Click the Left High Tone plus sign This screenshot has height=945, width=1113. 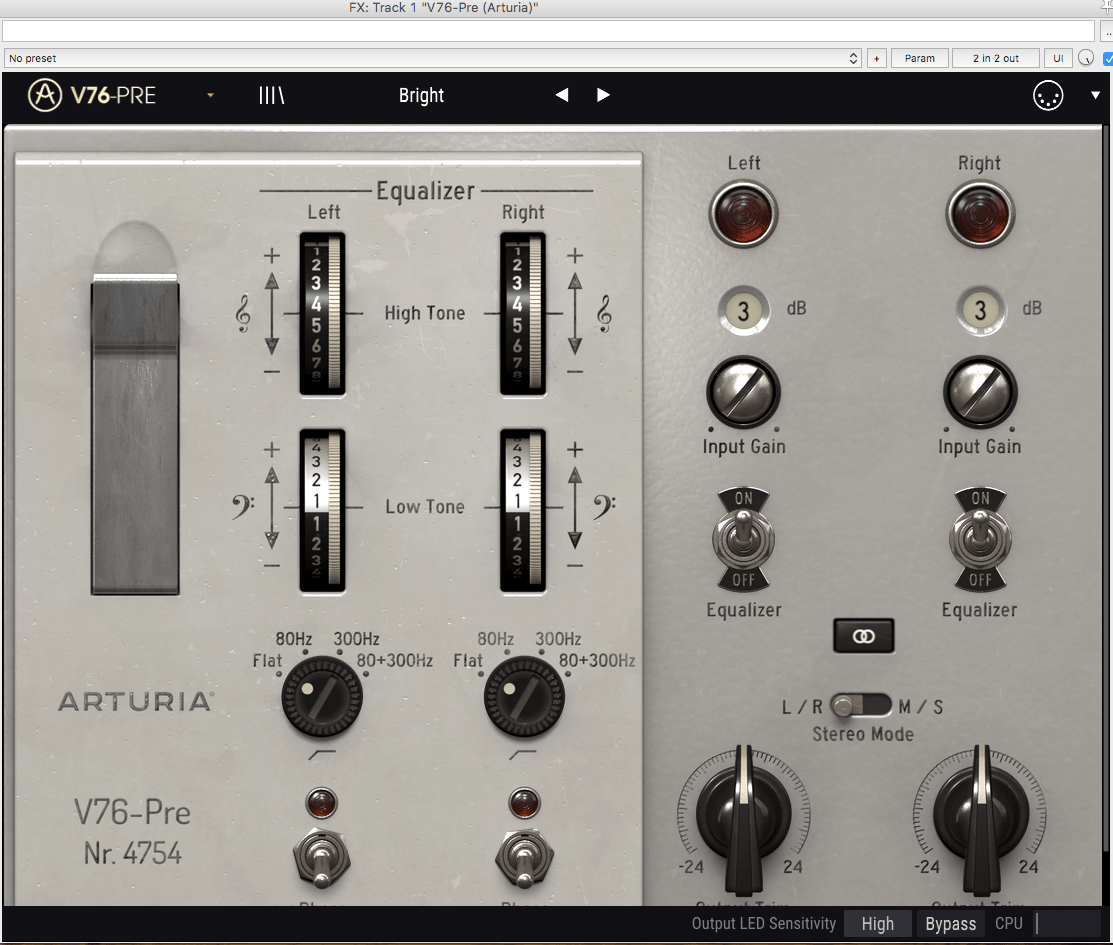(x=272, y=256)
